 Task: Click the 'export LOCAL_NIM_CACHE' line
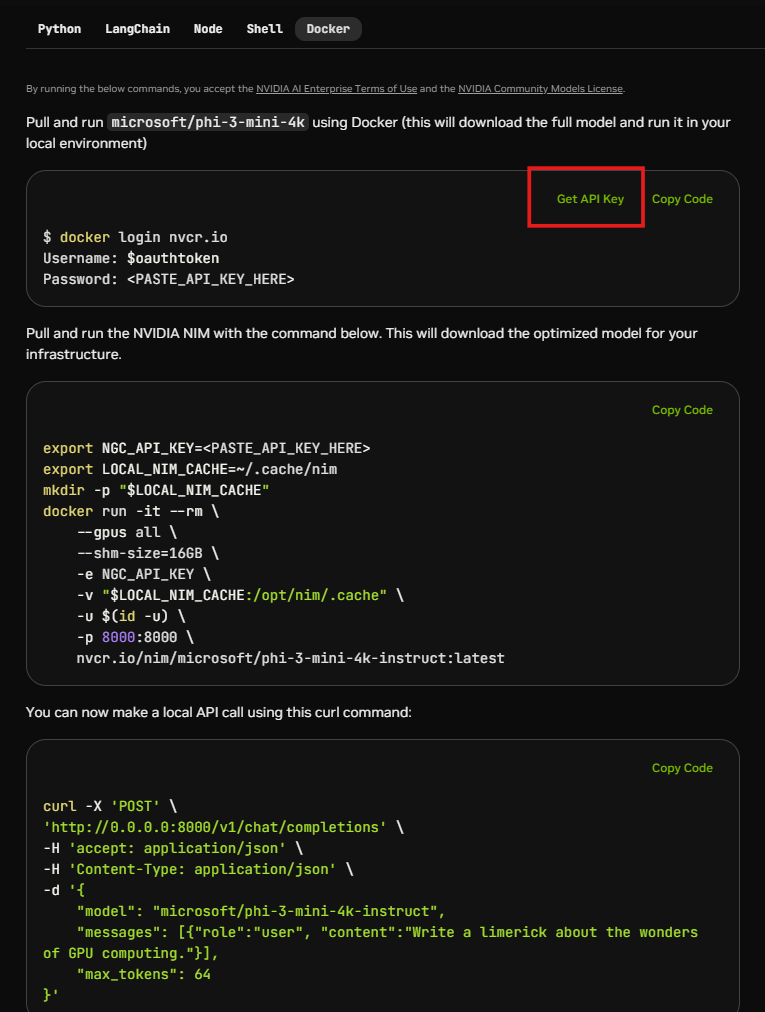[197, 469]
